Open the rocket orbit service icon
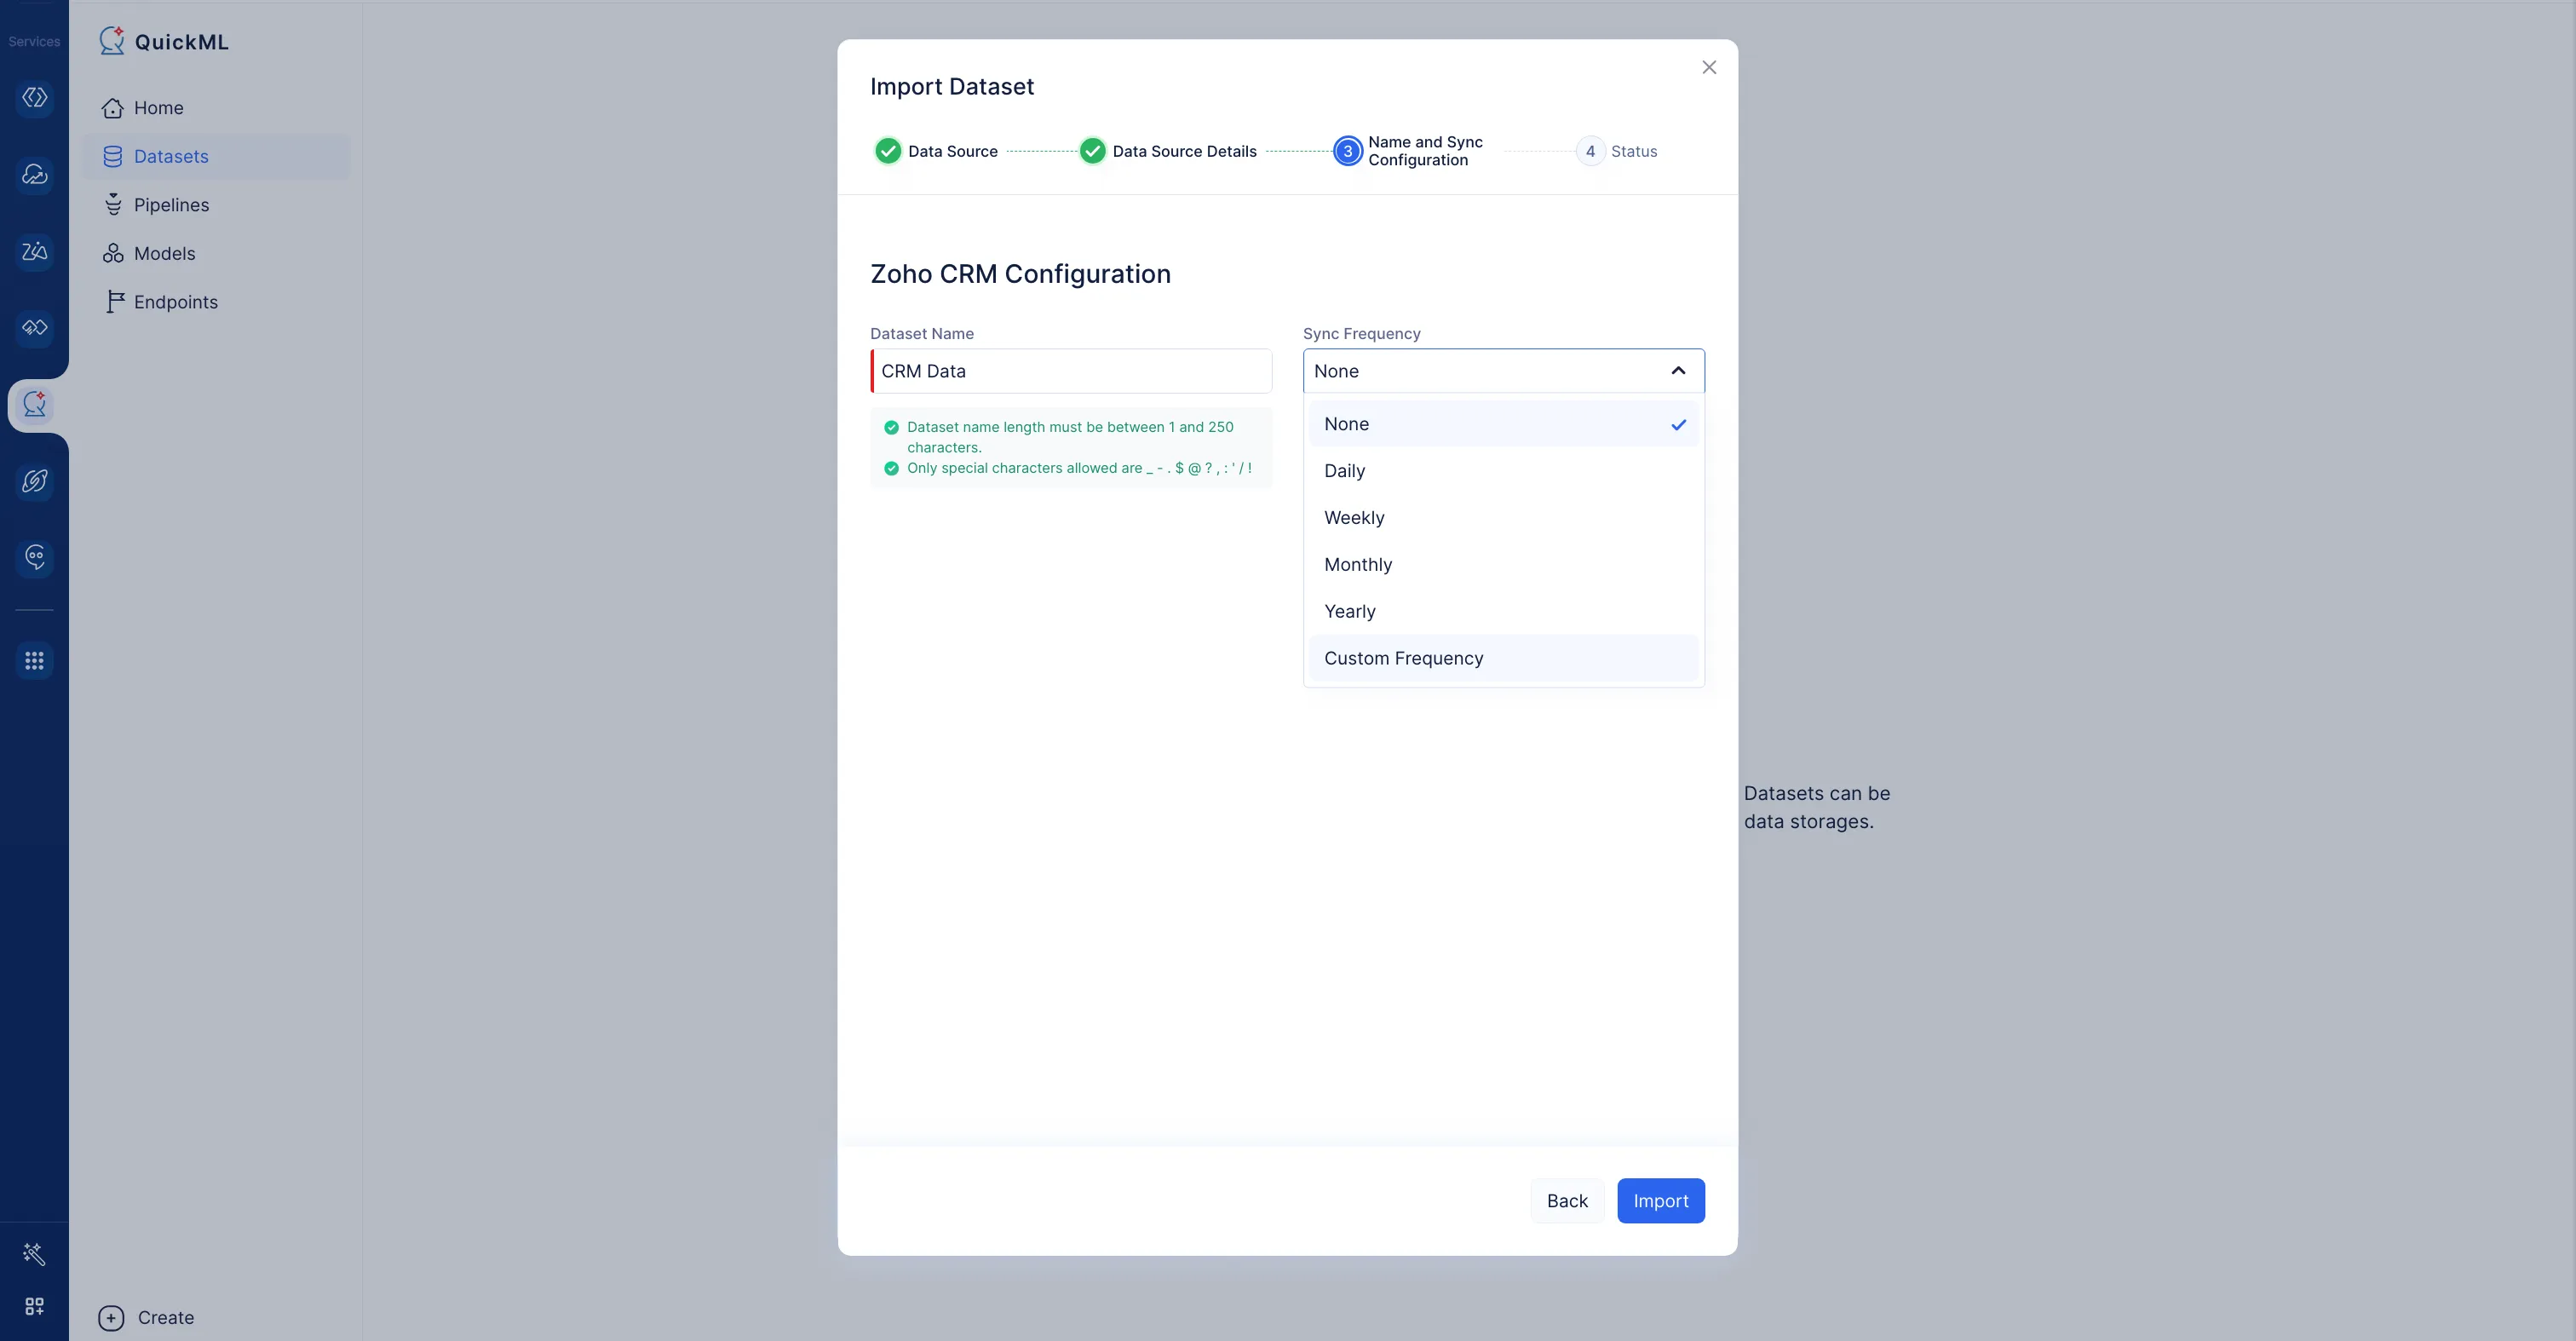The width and height of the screenshot is (2576, 1341). (35, 481)
